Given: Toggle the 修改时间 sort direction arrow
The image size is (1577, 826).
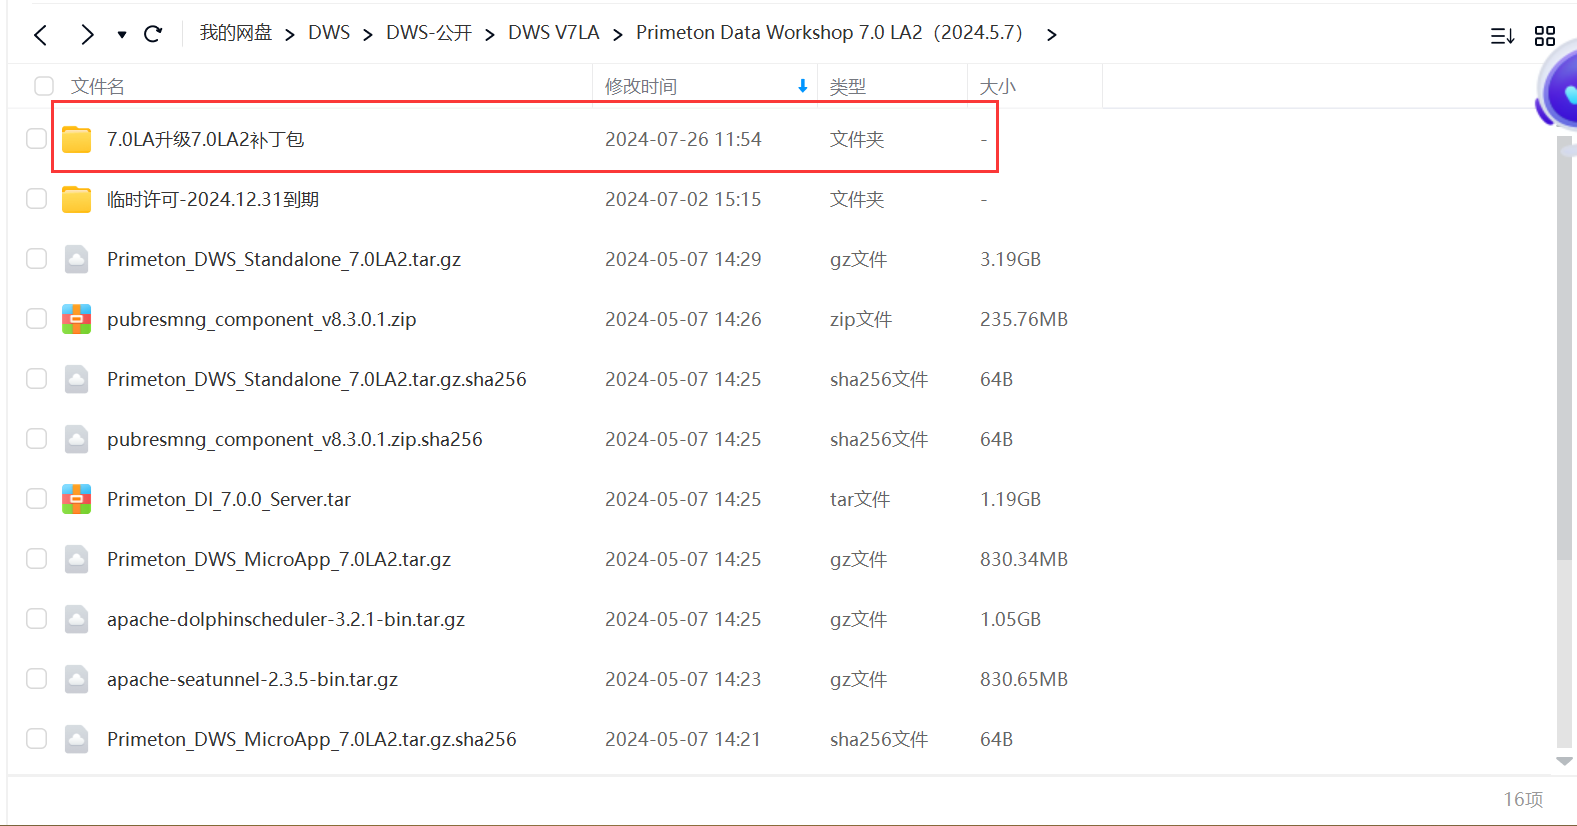Looking at the screenshot, I should point(802,87).
